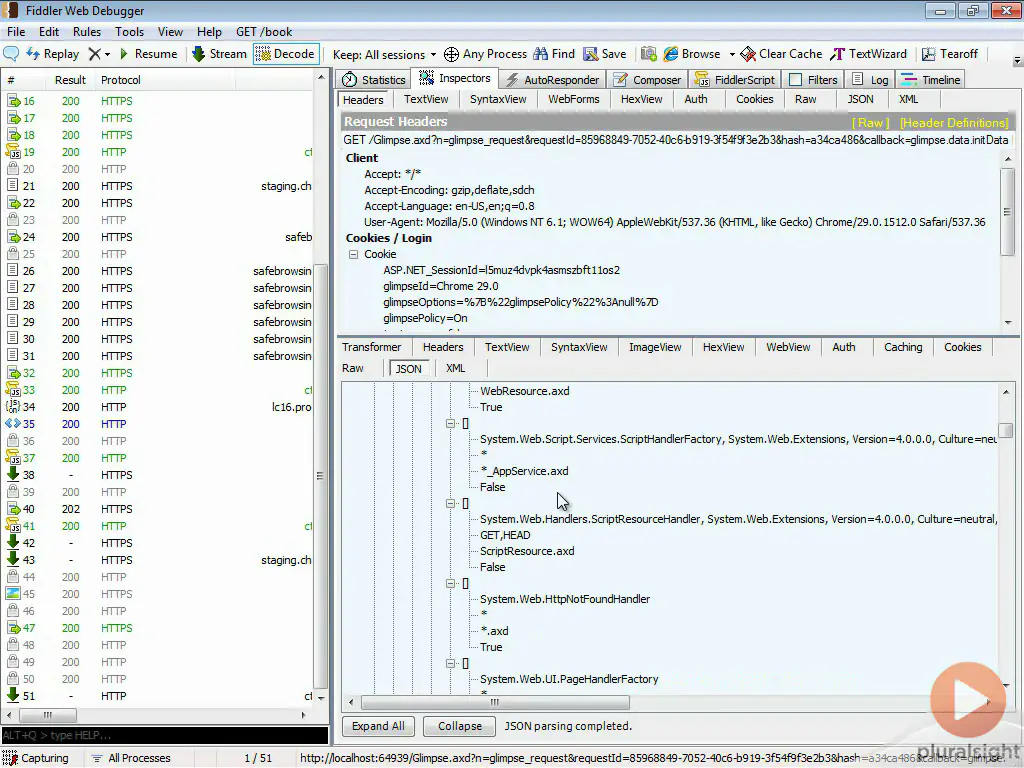Open the Rules menu
The width and height of the screenshot is (1024, 768).
tap(87, 31)
